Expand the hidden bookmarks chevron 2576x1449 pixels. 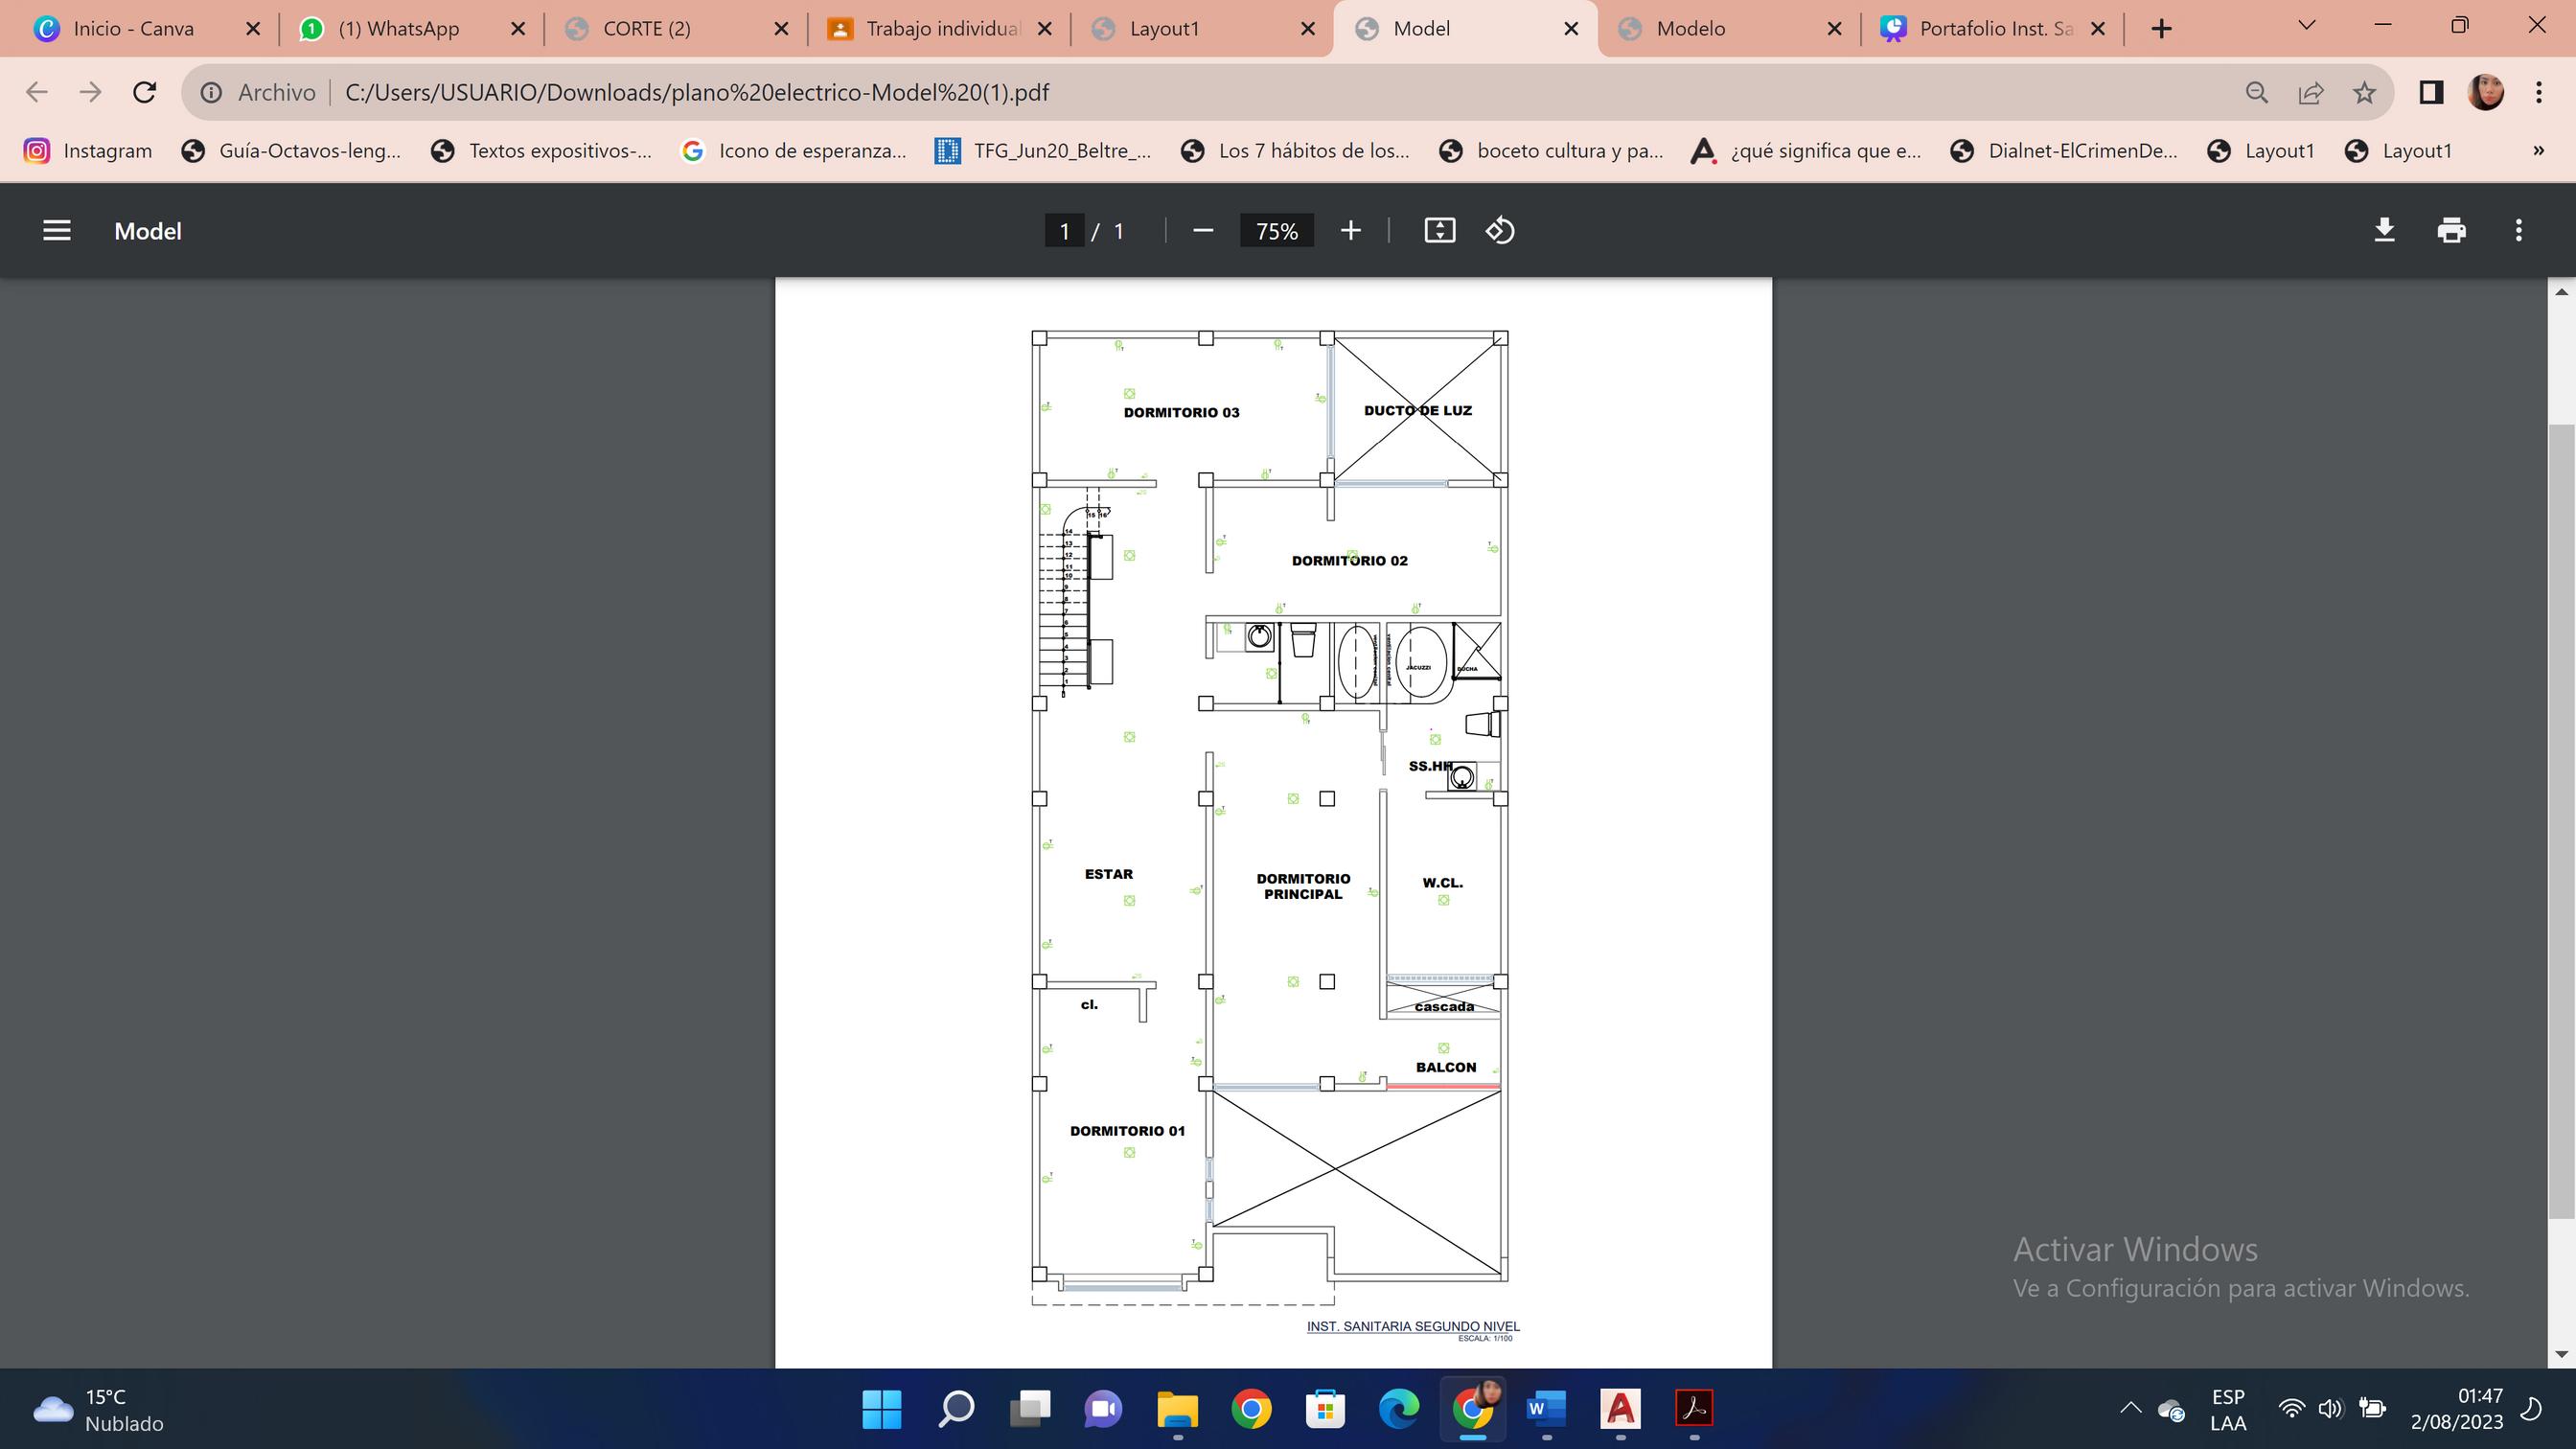(x=2538, y=151)
